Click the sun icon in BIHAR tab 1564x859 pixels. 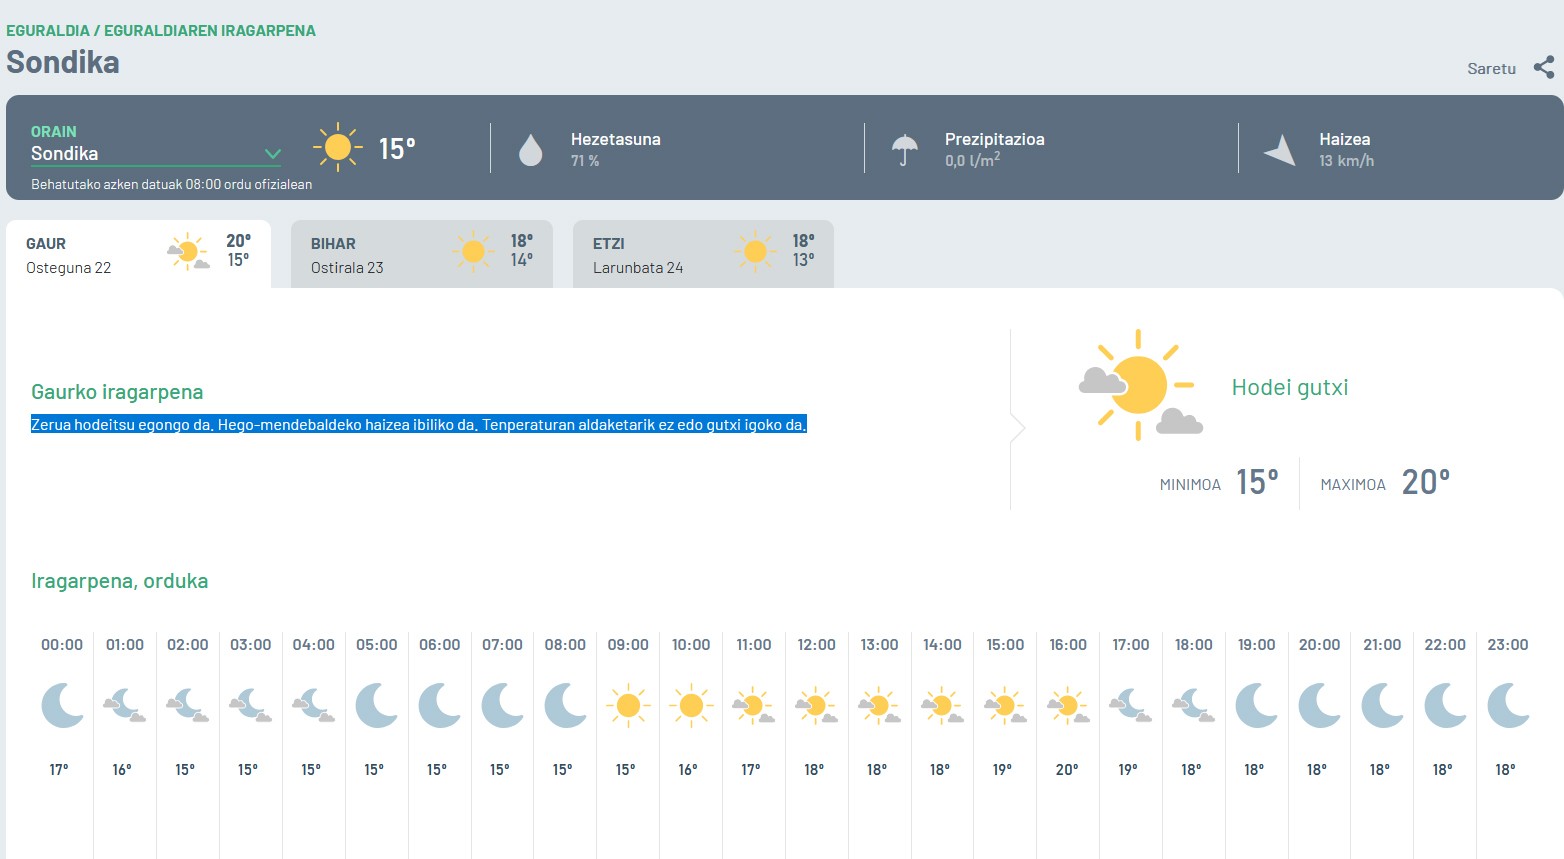click(x=473, y=251)
